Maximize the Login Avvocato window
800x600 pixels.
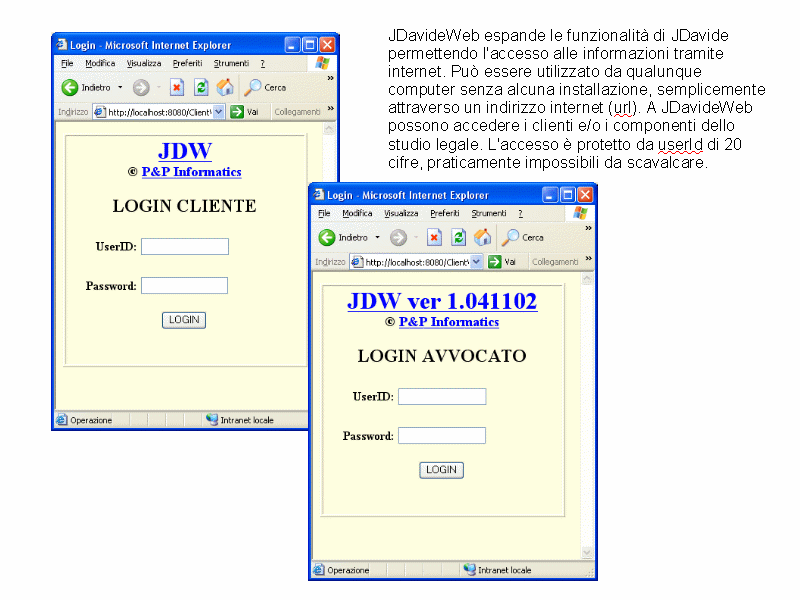567,195
